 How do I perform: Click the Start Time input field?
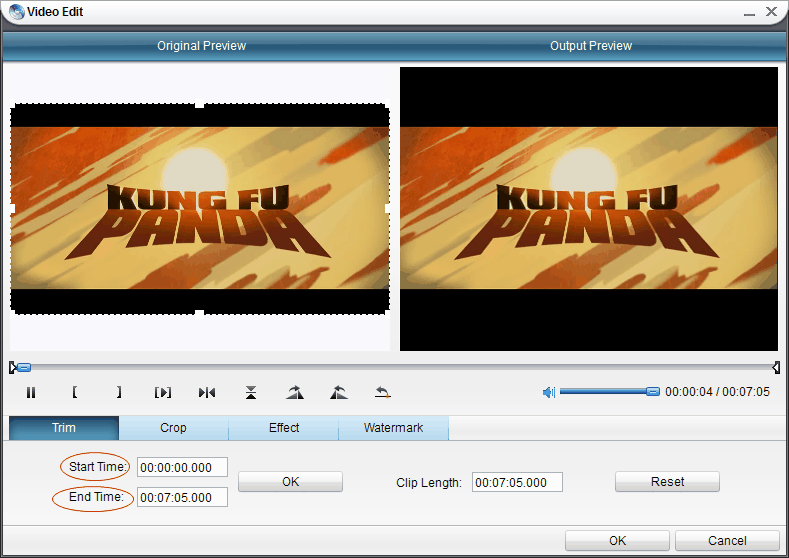(x=182, y=467)
